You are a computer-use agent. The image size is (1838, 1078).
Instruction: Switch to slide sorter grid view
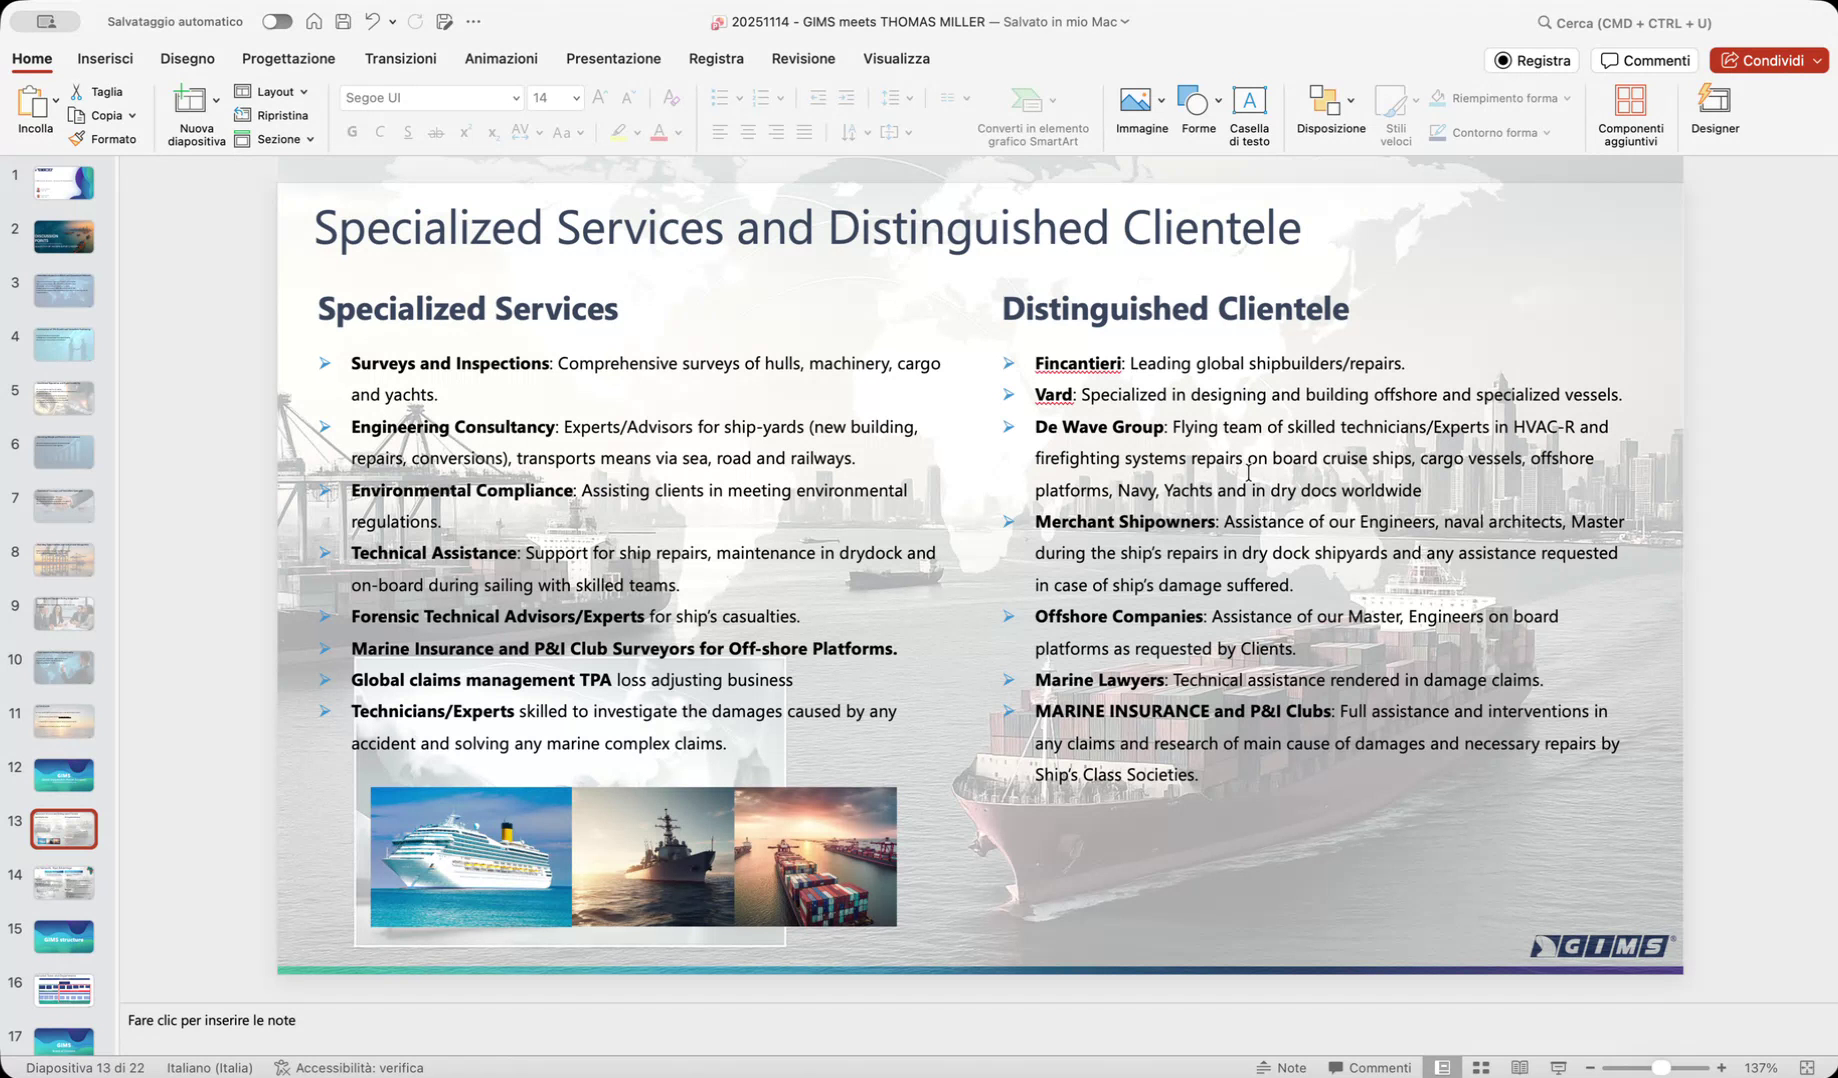[x=1481, y=1068]
